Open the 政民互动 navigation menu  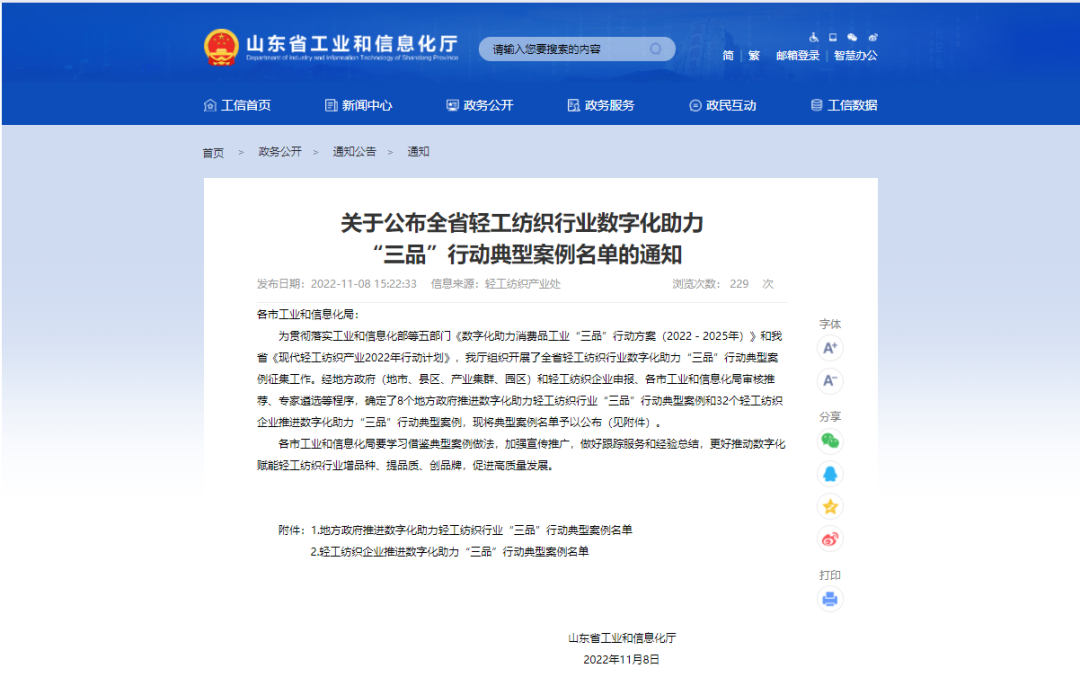724,104
